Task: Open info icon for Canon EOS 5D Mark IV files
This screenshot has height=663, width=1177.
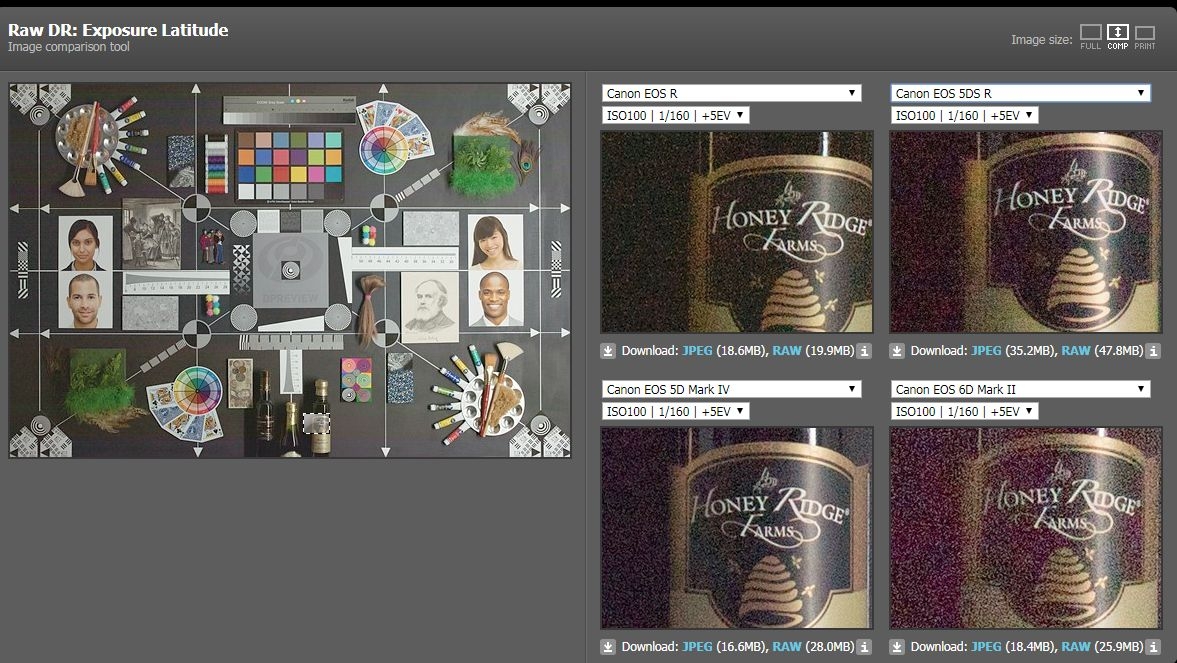Action: pos(865,646)
